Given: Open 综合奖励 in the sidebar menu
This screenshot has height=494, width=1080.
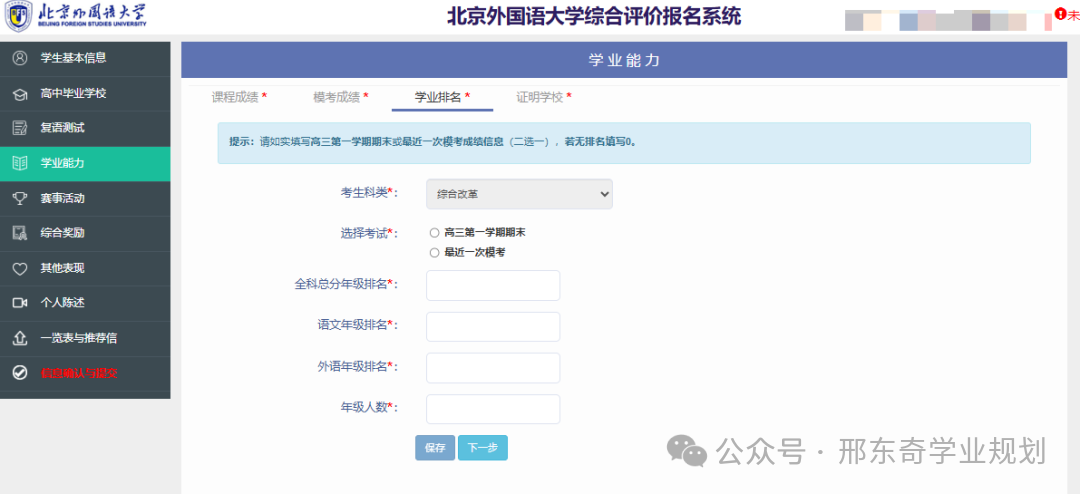Looking at the screenshot, I should [62, 233].
